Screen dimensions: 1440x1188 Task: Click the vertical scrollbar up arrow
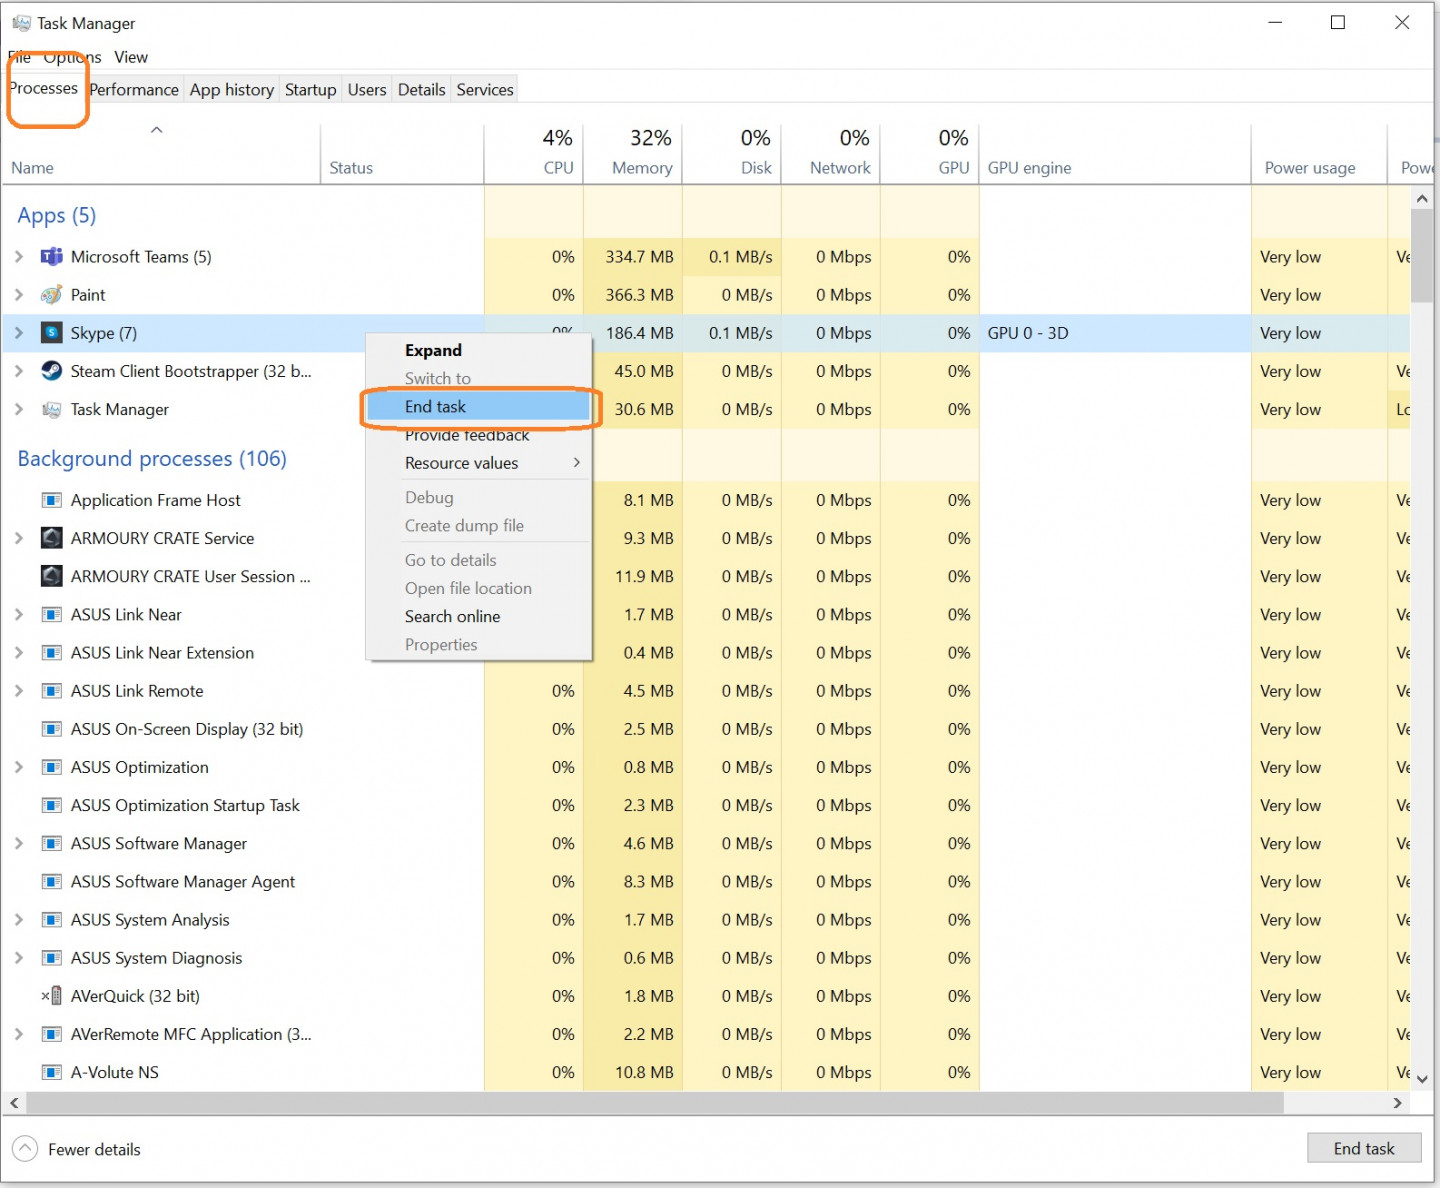1421,198
